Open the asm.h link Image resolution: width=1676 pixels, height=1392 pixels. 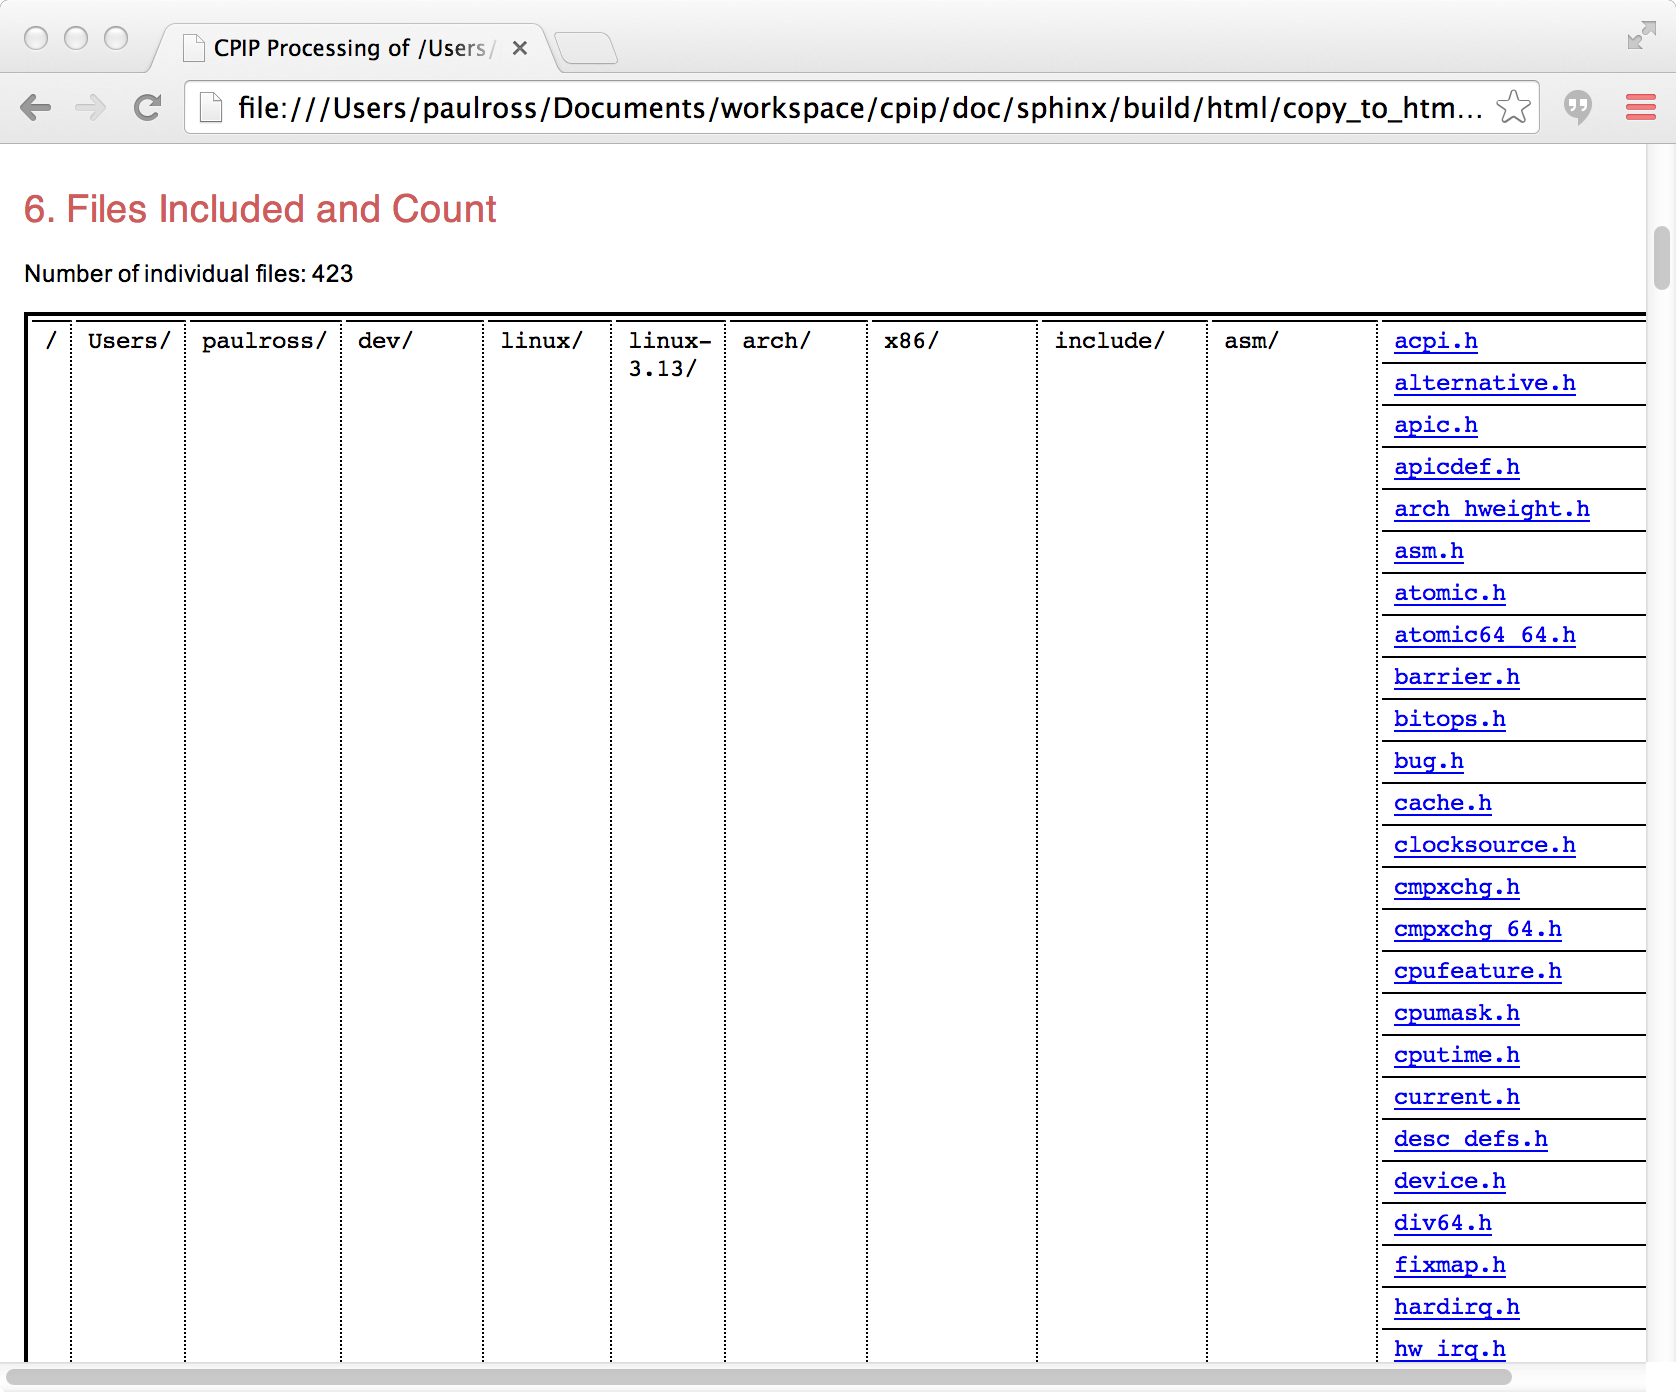(x=1428, y=551)
